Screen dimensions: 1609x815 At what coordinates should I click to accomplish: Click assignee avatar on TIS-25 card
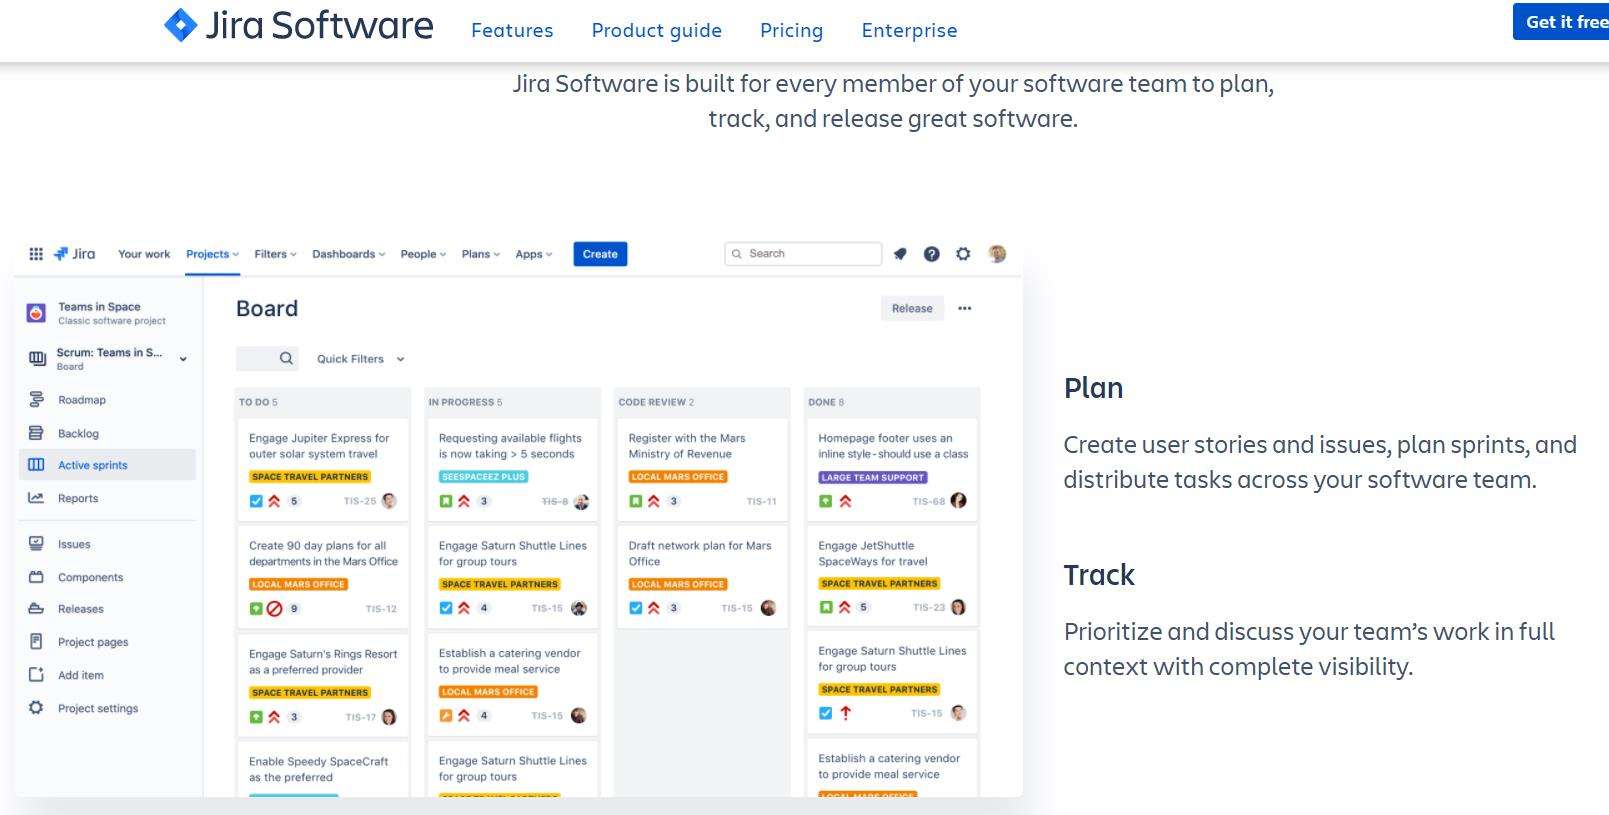pyautogui.click(x=389, y=501)
